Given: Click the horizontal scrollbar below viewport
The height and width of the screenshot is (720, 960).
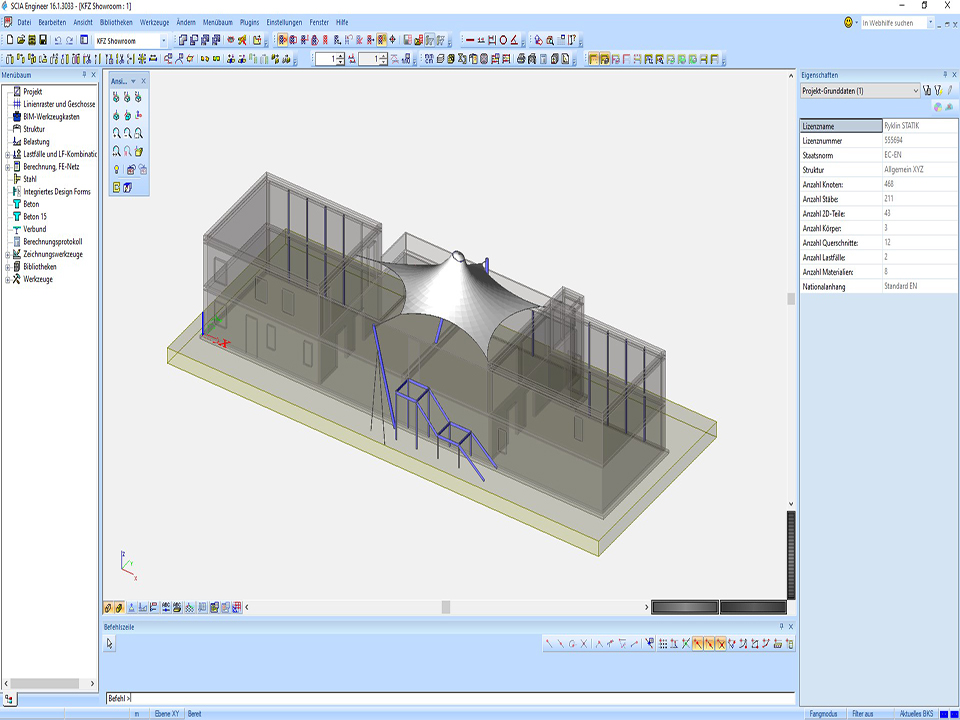Looking at the screenshot, I should coord(445,607).
